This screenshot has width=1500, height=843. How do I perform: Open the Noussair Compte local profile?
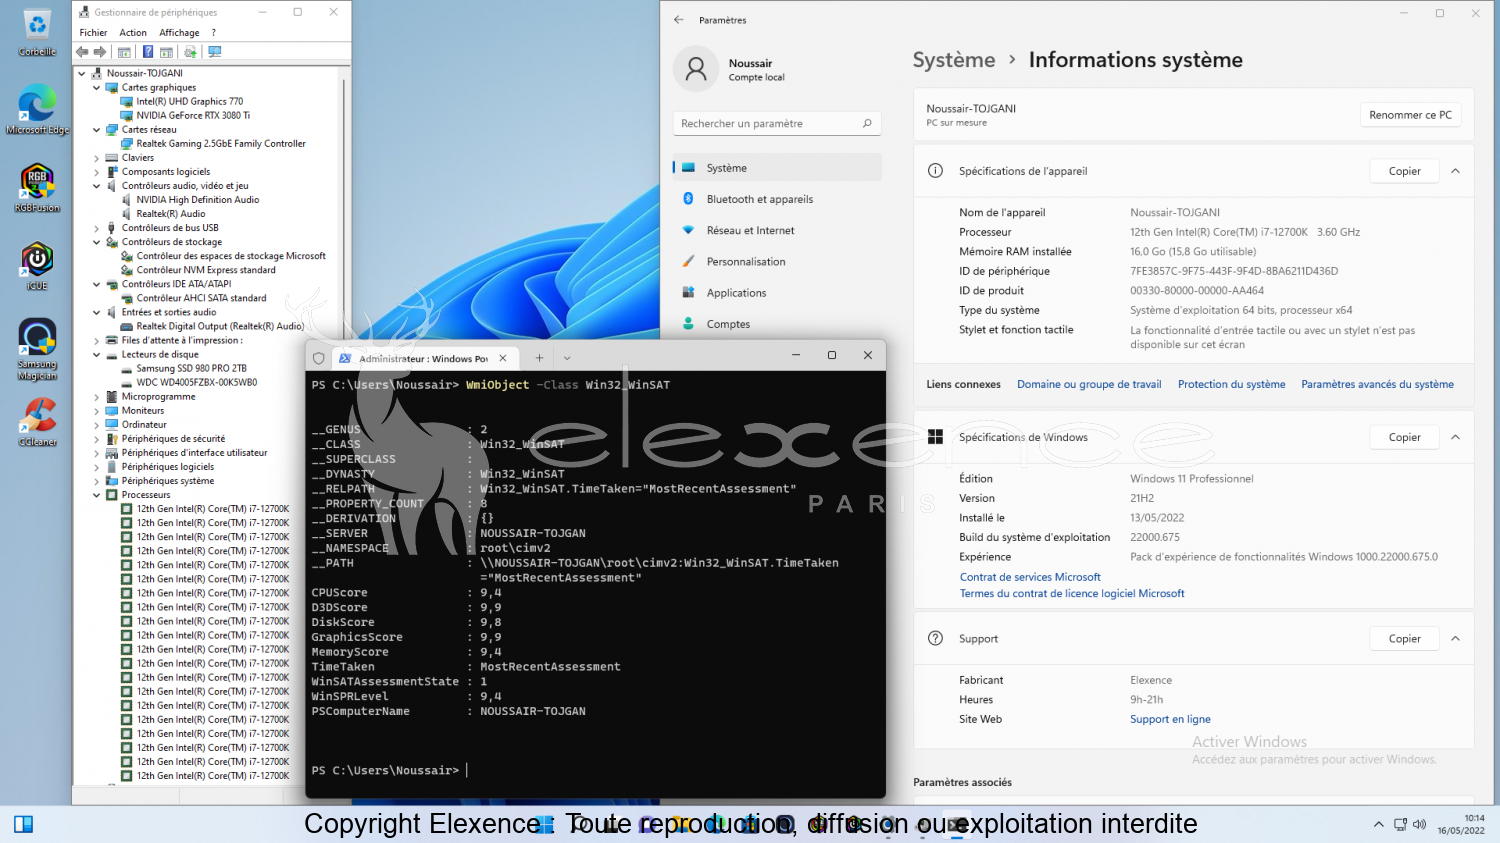point(730,69)
